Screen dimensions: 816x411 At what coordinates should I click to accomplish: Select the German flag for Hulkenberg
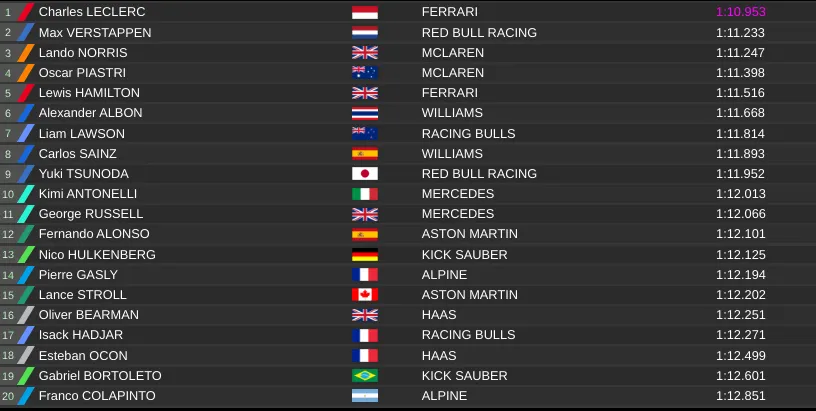pyautogui.click(x=364, y=254)
